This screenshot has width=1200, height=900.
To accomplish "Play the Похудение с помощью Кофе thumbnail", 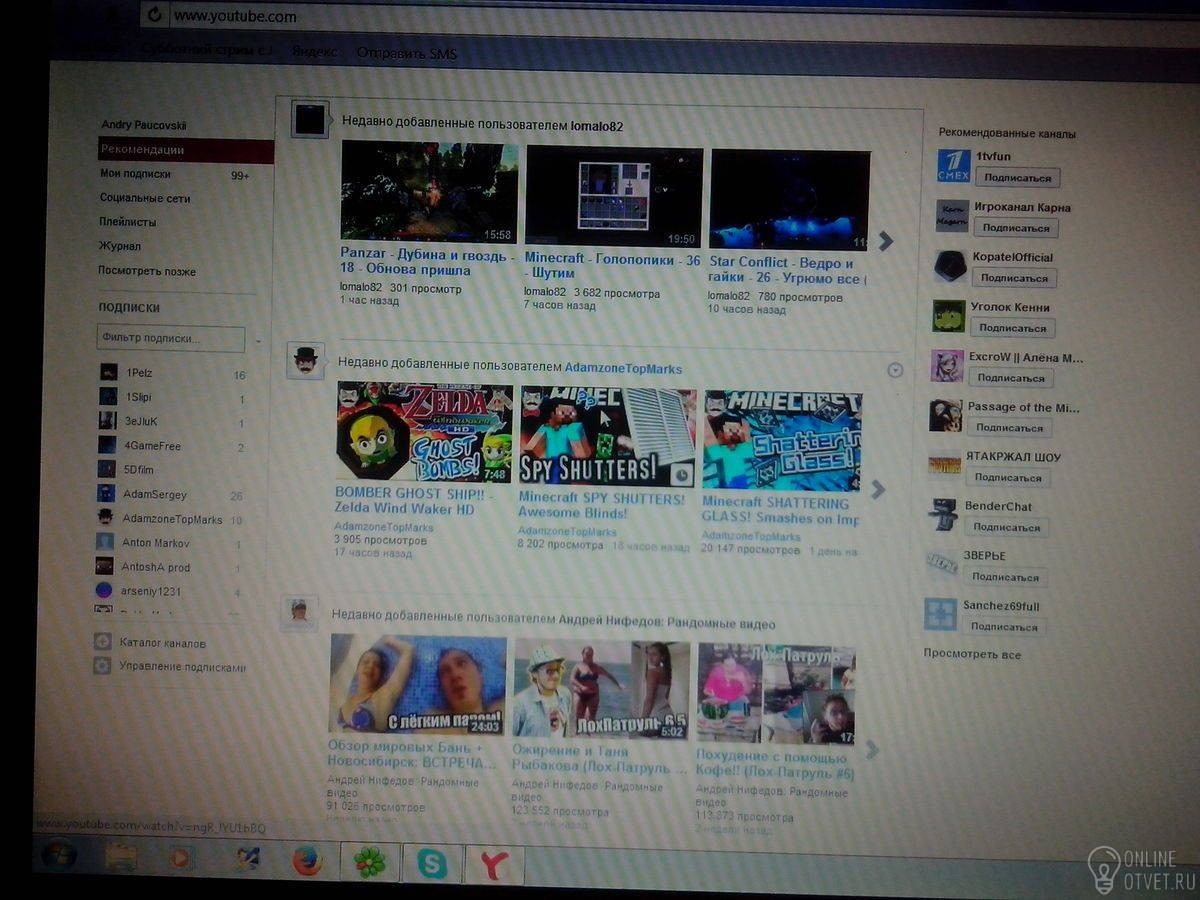I will tap(776, 693).
